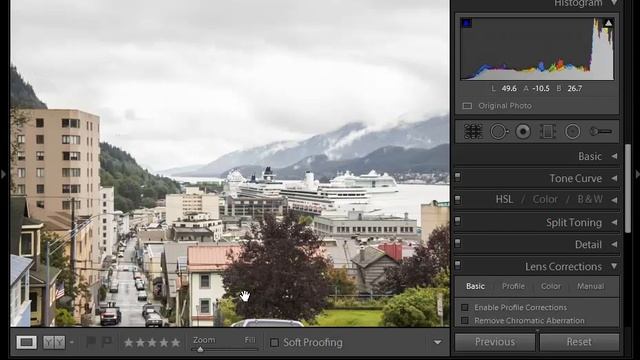Viewport: 640px width, 360px height.
Task: Click the A value -10.5
Action: (541, 89)
